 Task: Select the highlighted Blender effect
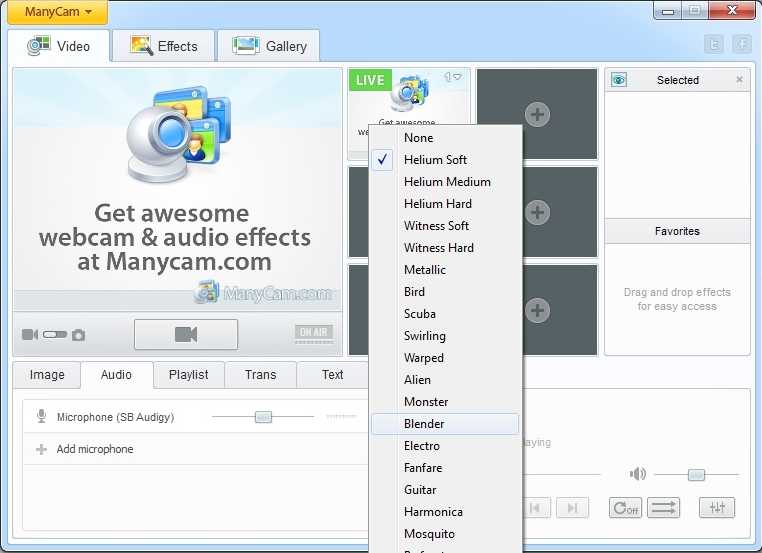pyautogui.click(x=445, y=424)
